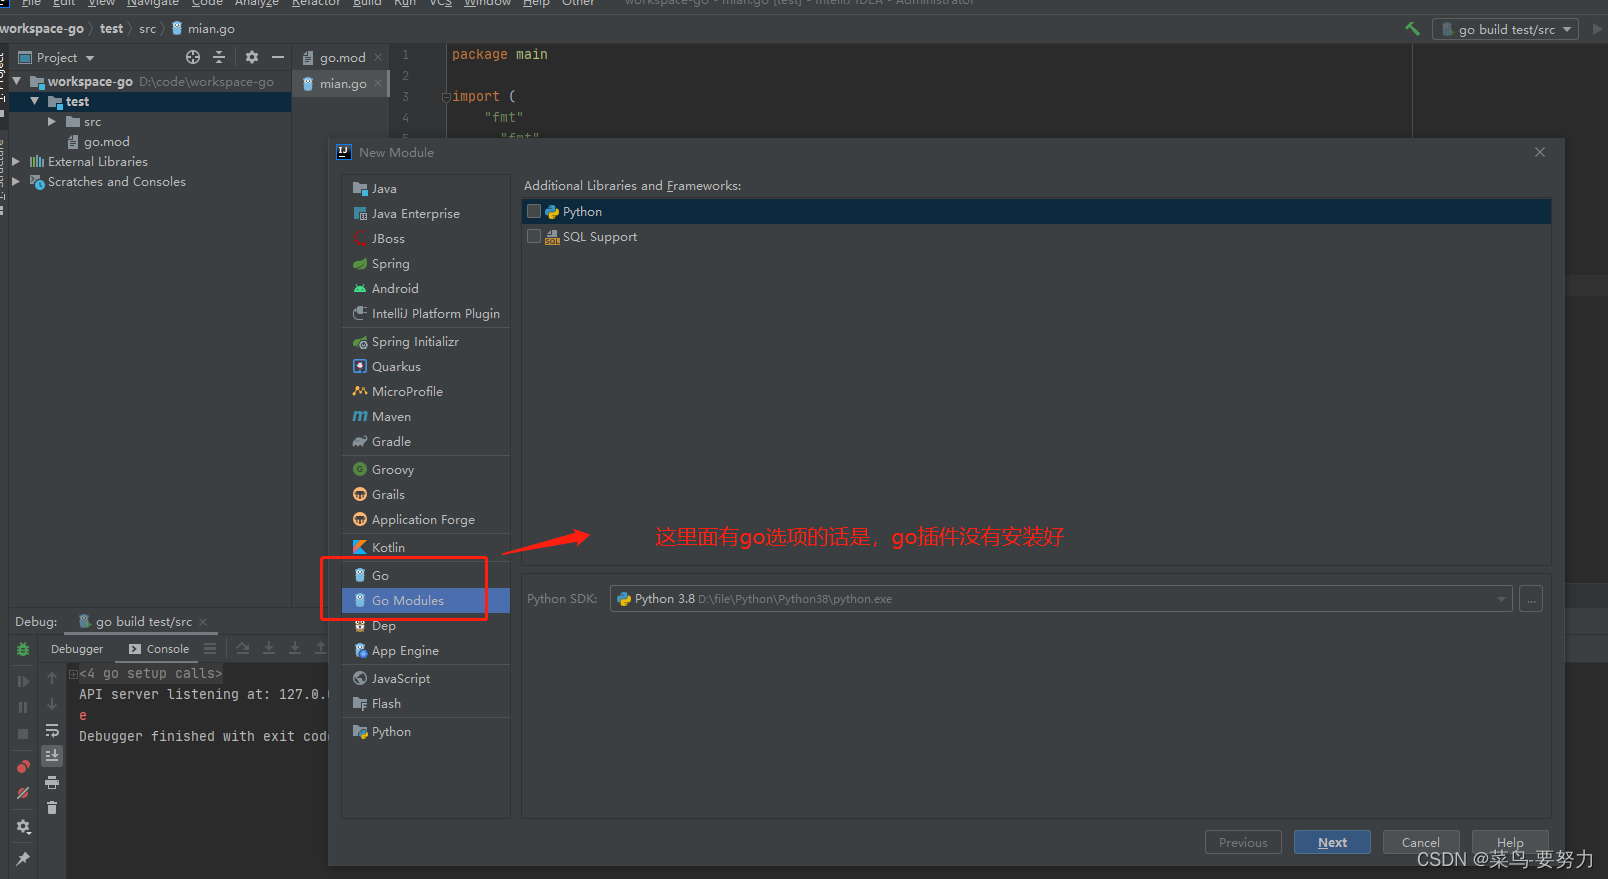Choose IntelliJ Platform Plugin module type
The height and width of the screenshot is (879, 1608).
[426, 313]
